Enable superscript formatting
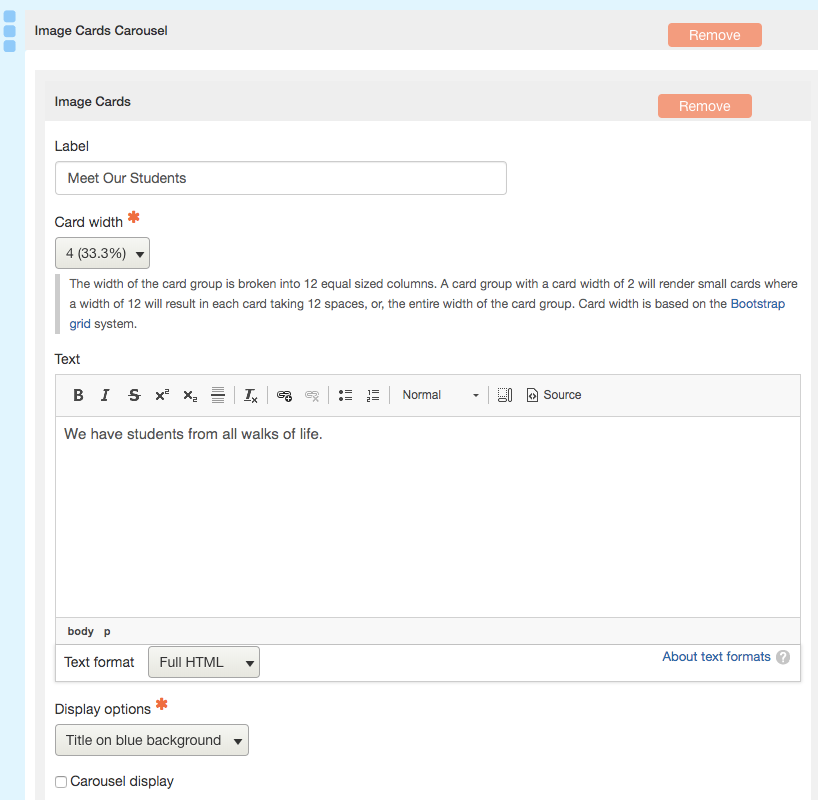 [x=161, y=394]
